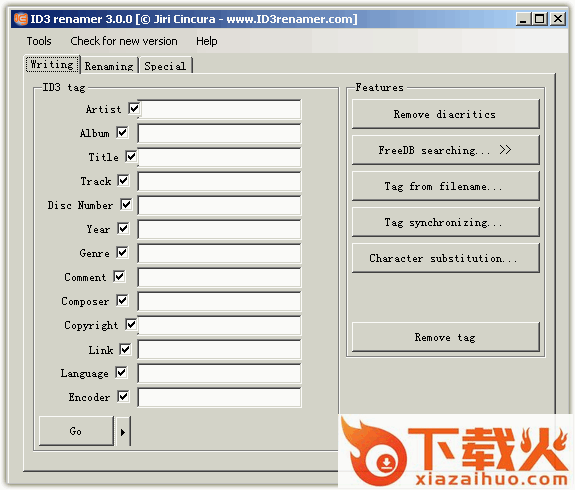Minimize the ID3 renamer window
Image resolution: width=575 pixels, height=490 pixels.
tap(523, 19)
